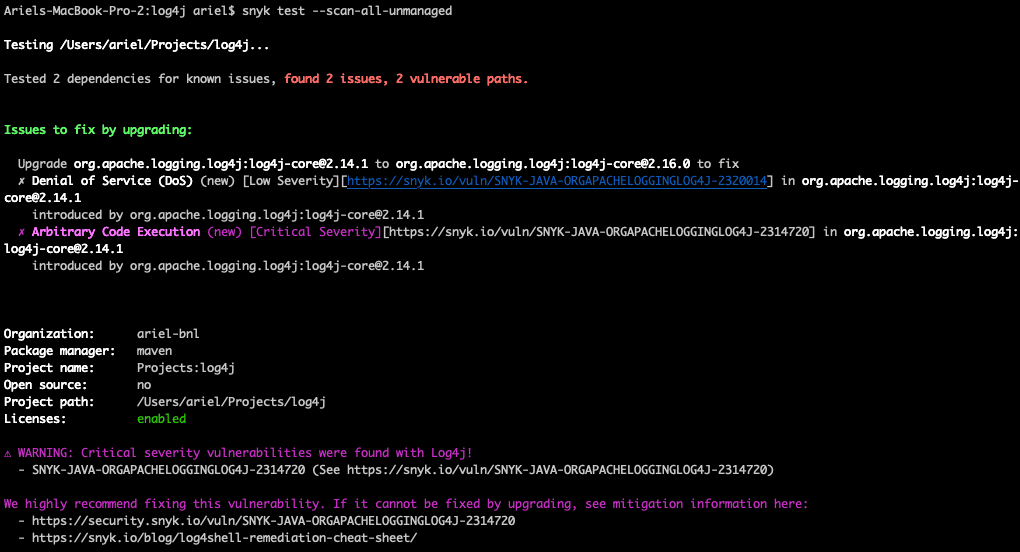Click 'introduced by' line below the Denial of Service issue

pos(228,215)
